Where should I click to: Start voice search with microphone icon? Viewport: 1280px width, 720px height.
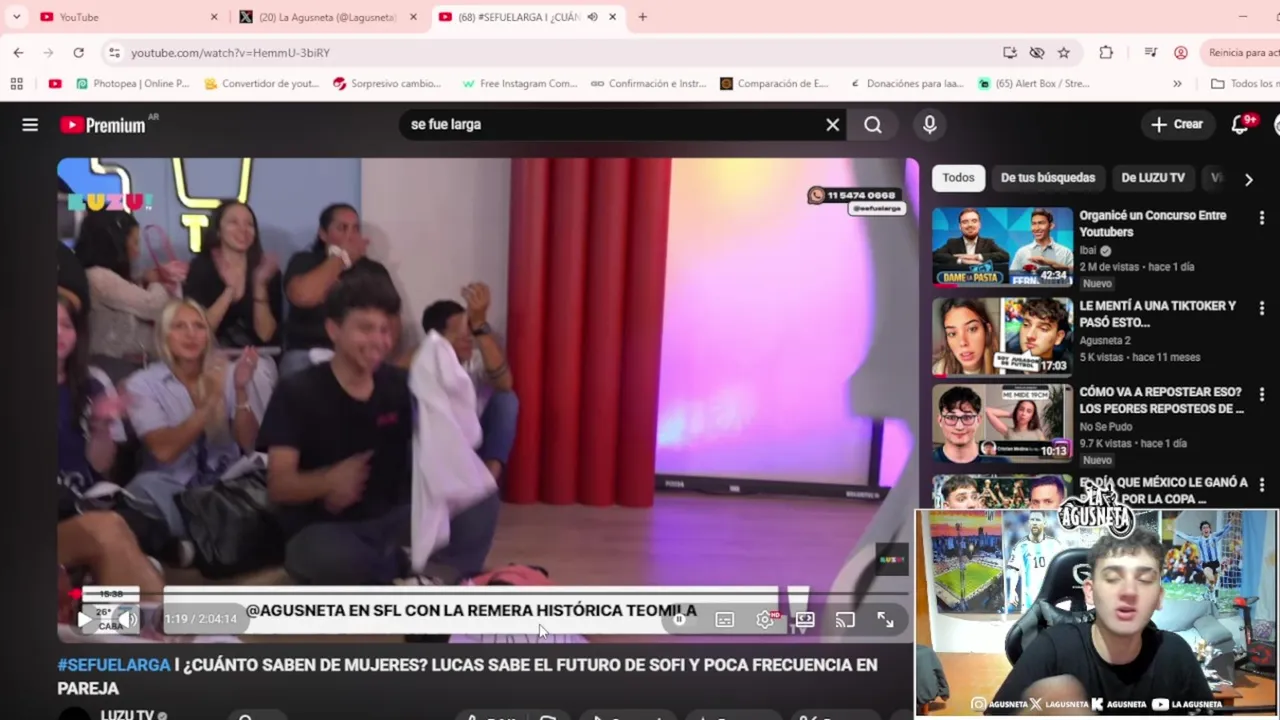coord(930,125)
